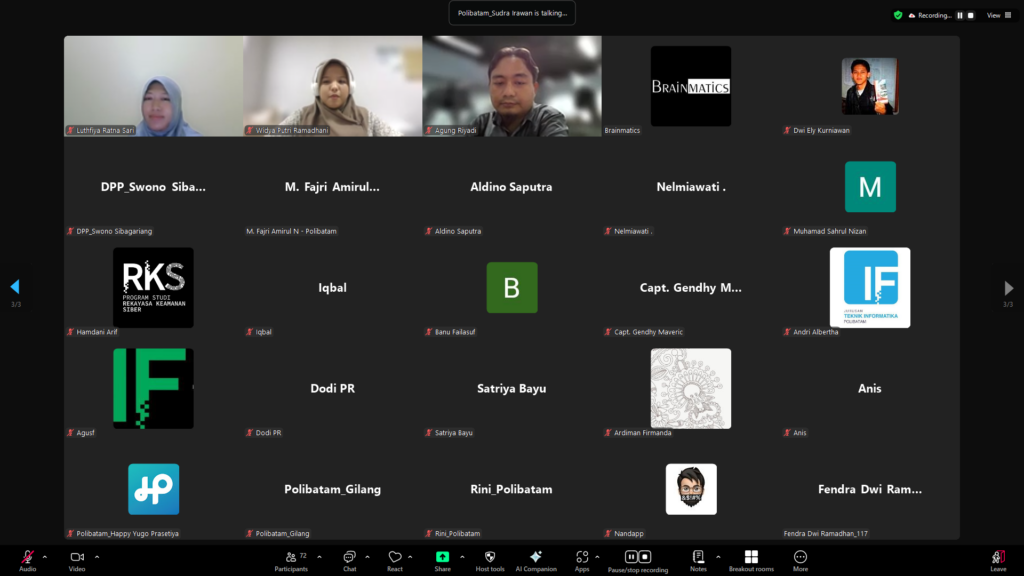Start sharing with the green Share button
This screenshot has width=1024, height=576.
pos(442,557)
